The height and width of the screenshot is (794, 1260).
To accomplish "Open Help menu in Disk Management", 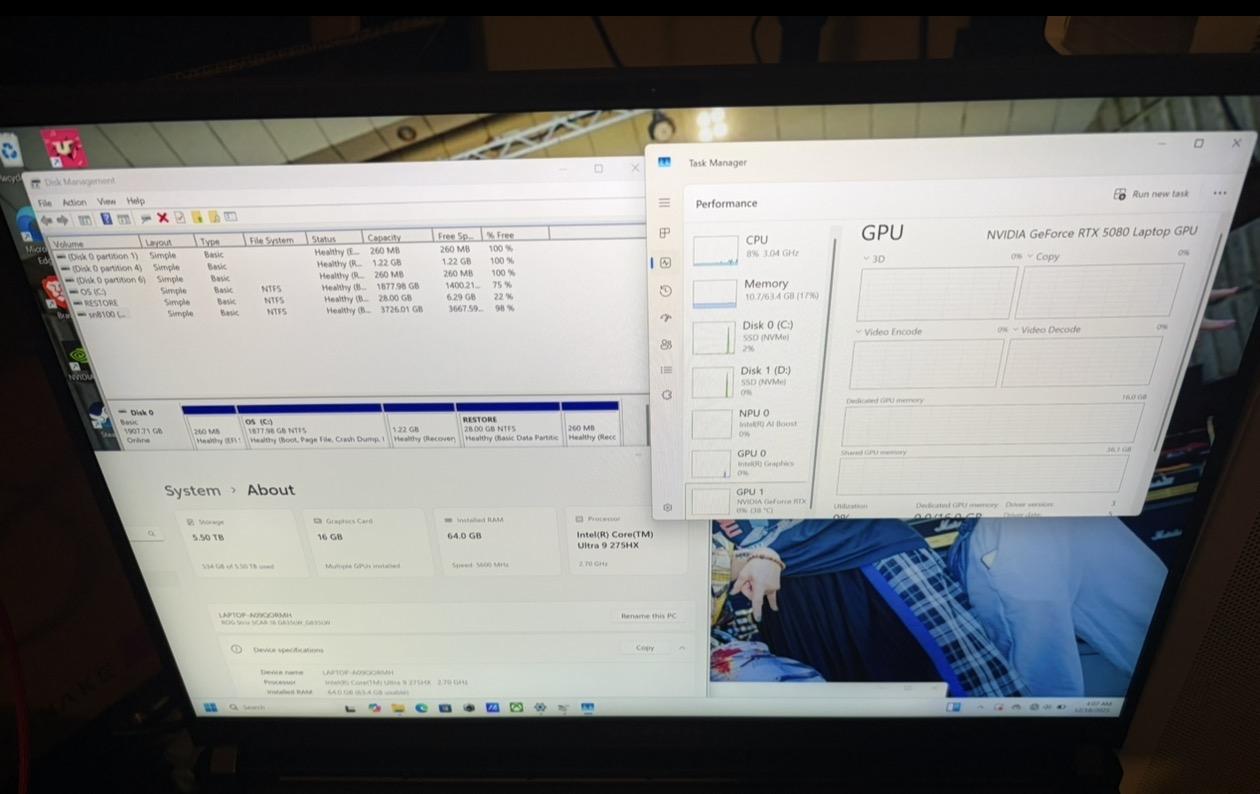I will point(136,201).
